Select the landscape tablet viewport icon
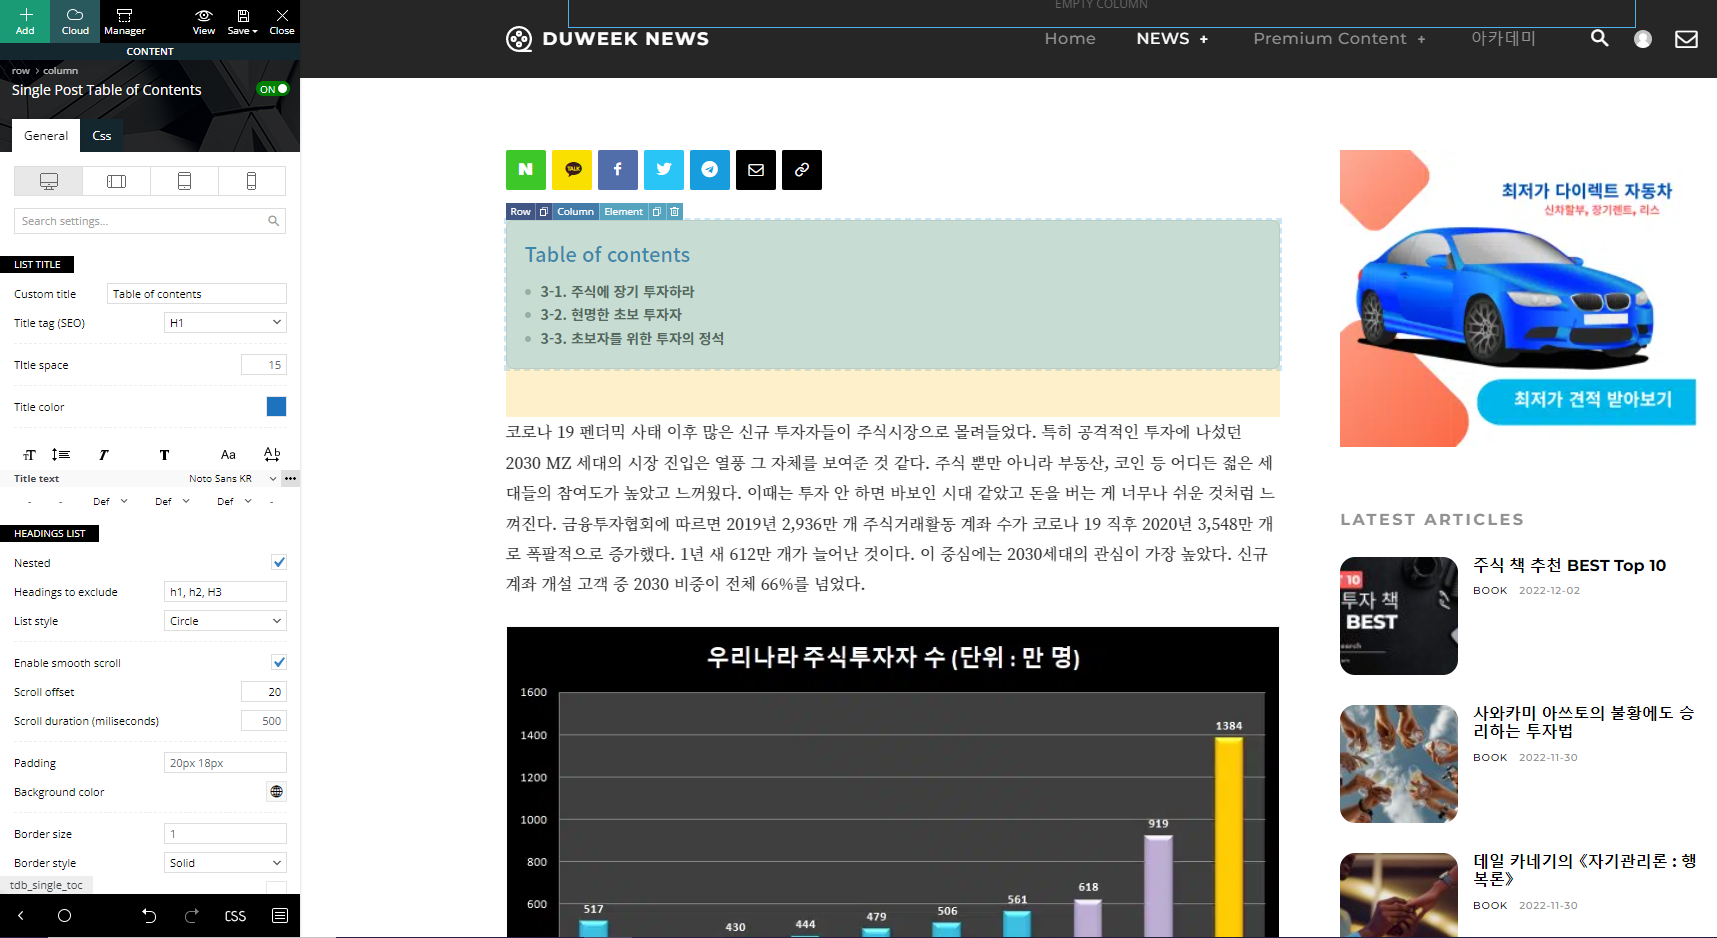1717x938 pixels. click(116, 181)
